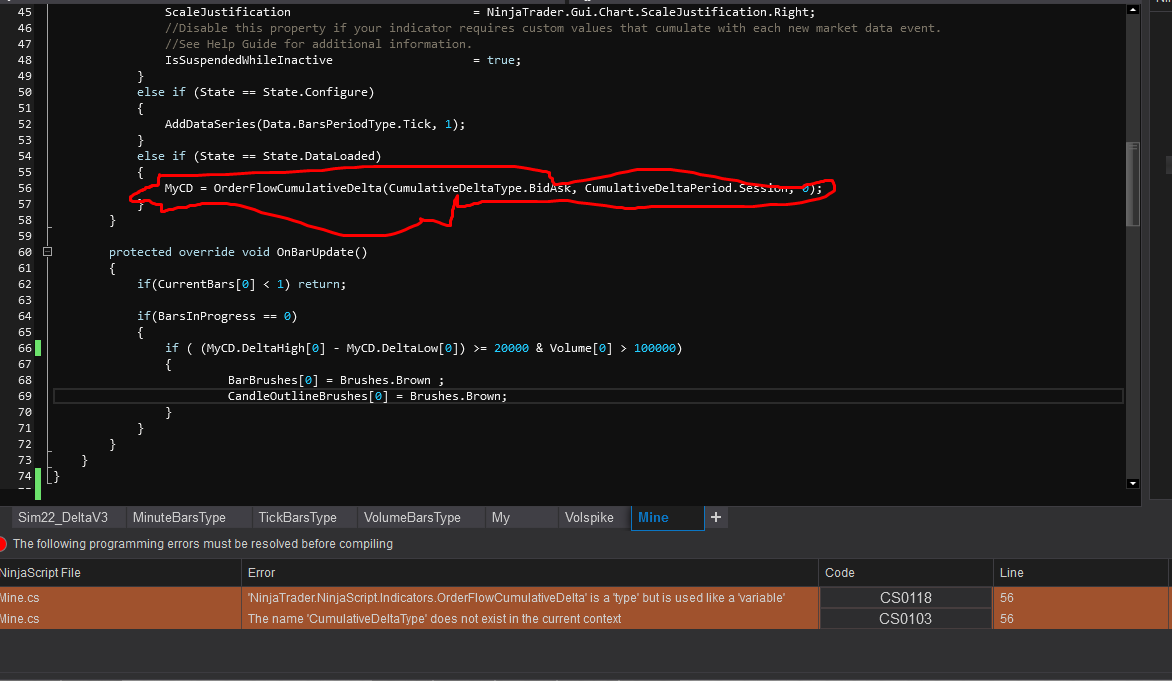Select the My script tab
This screenshot has height=681, width=1172.
click(501, 517)
